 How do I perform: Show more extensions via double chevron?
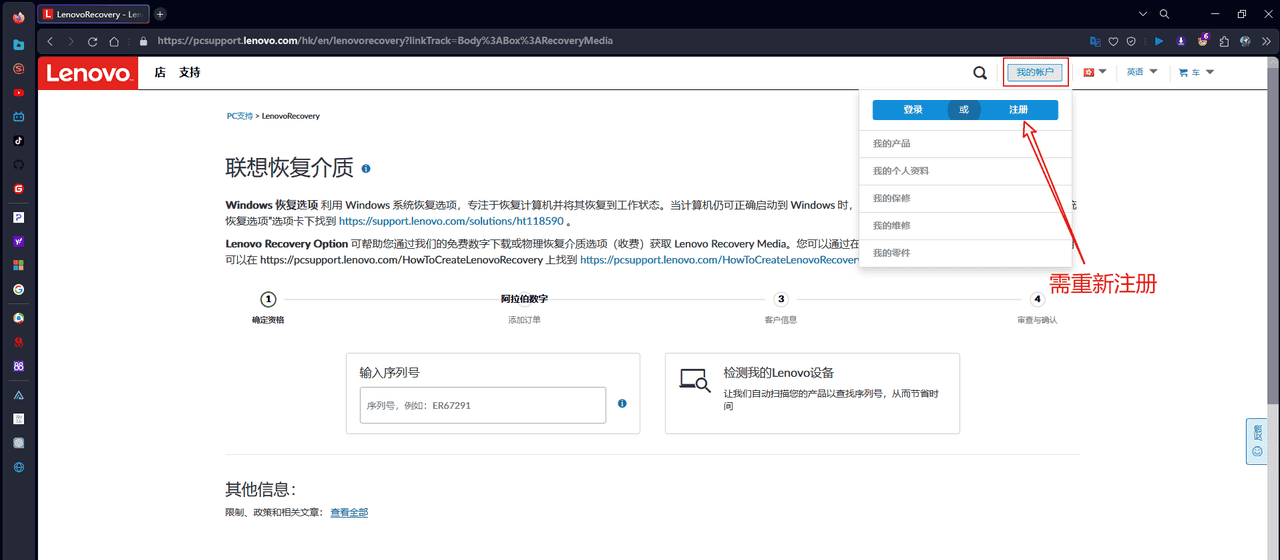point(1264,42)
